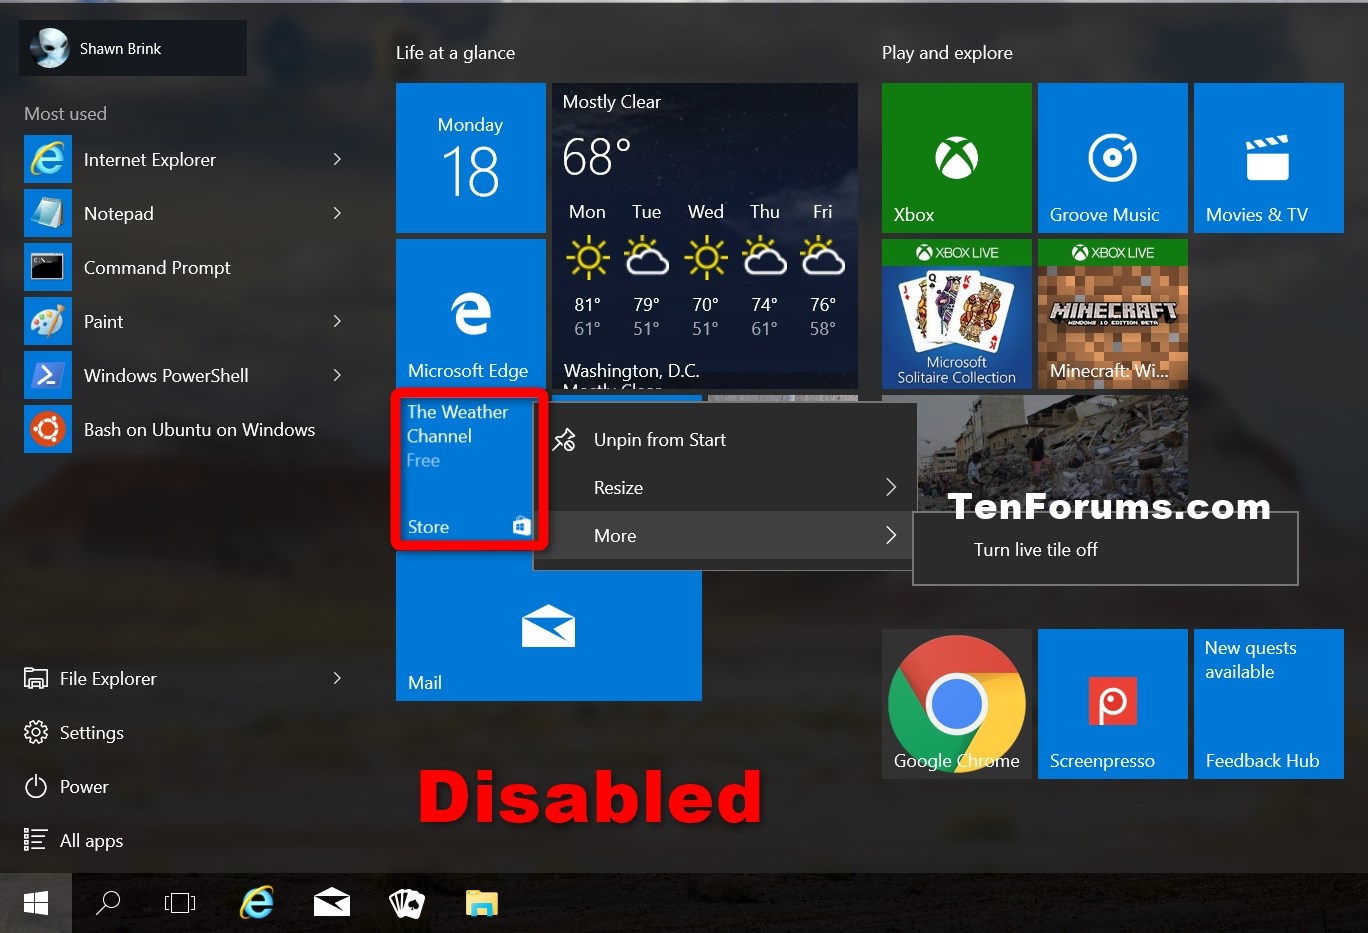The image size is (1368, 933).
Task: Select Unpin from Start
Action: click(x=659, y=439)
